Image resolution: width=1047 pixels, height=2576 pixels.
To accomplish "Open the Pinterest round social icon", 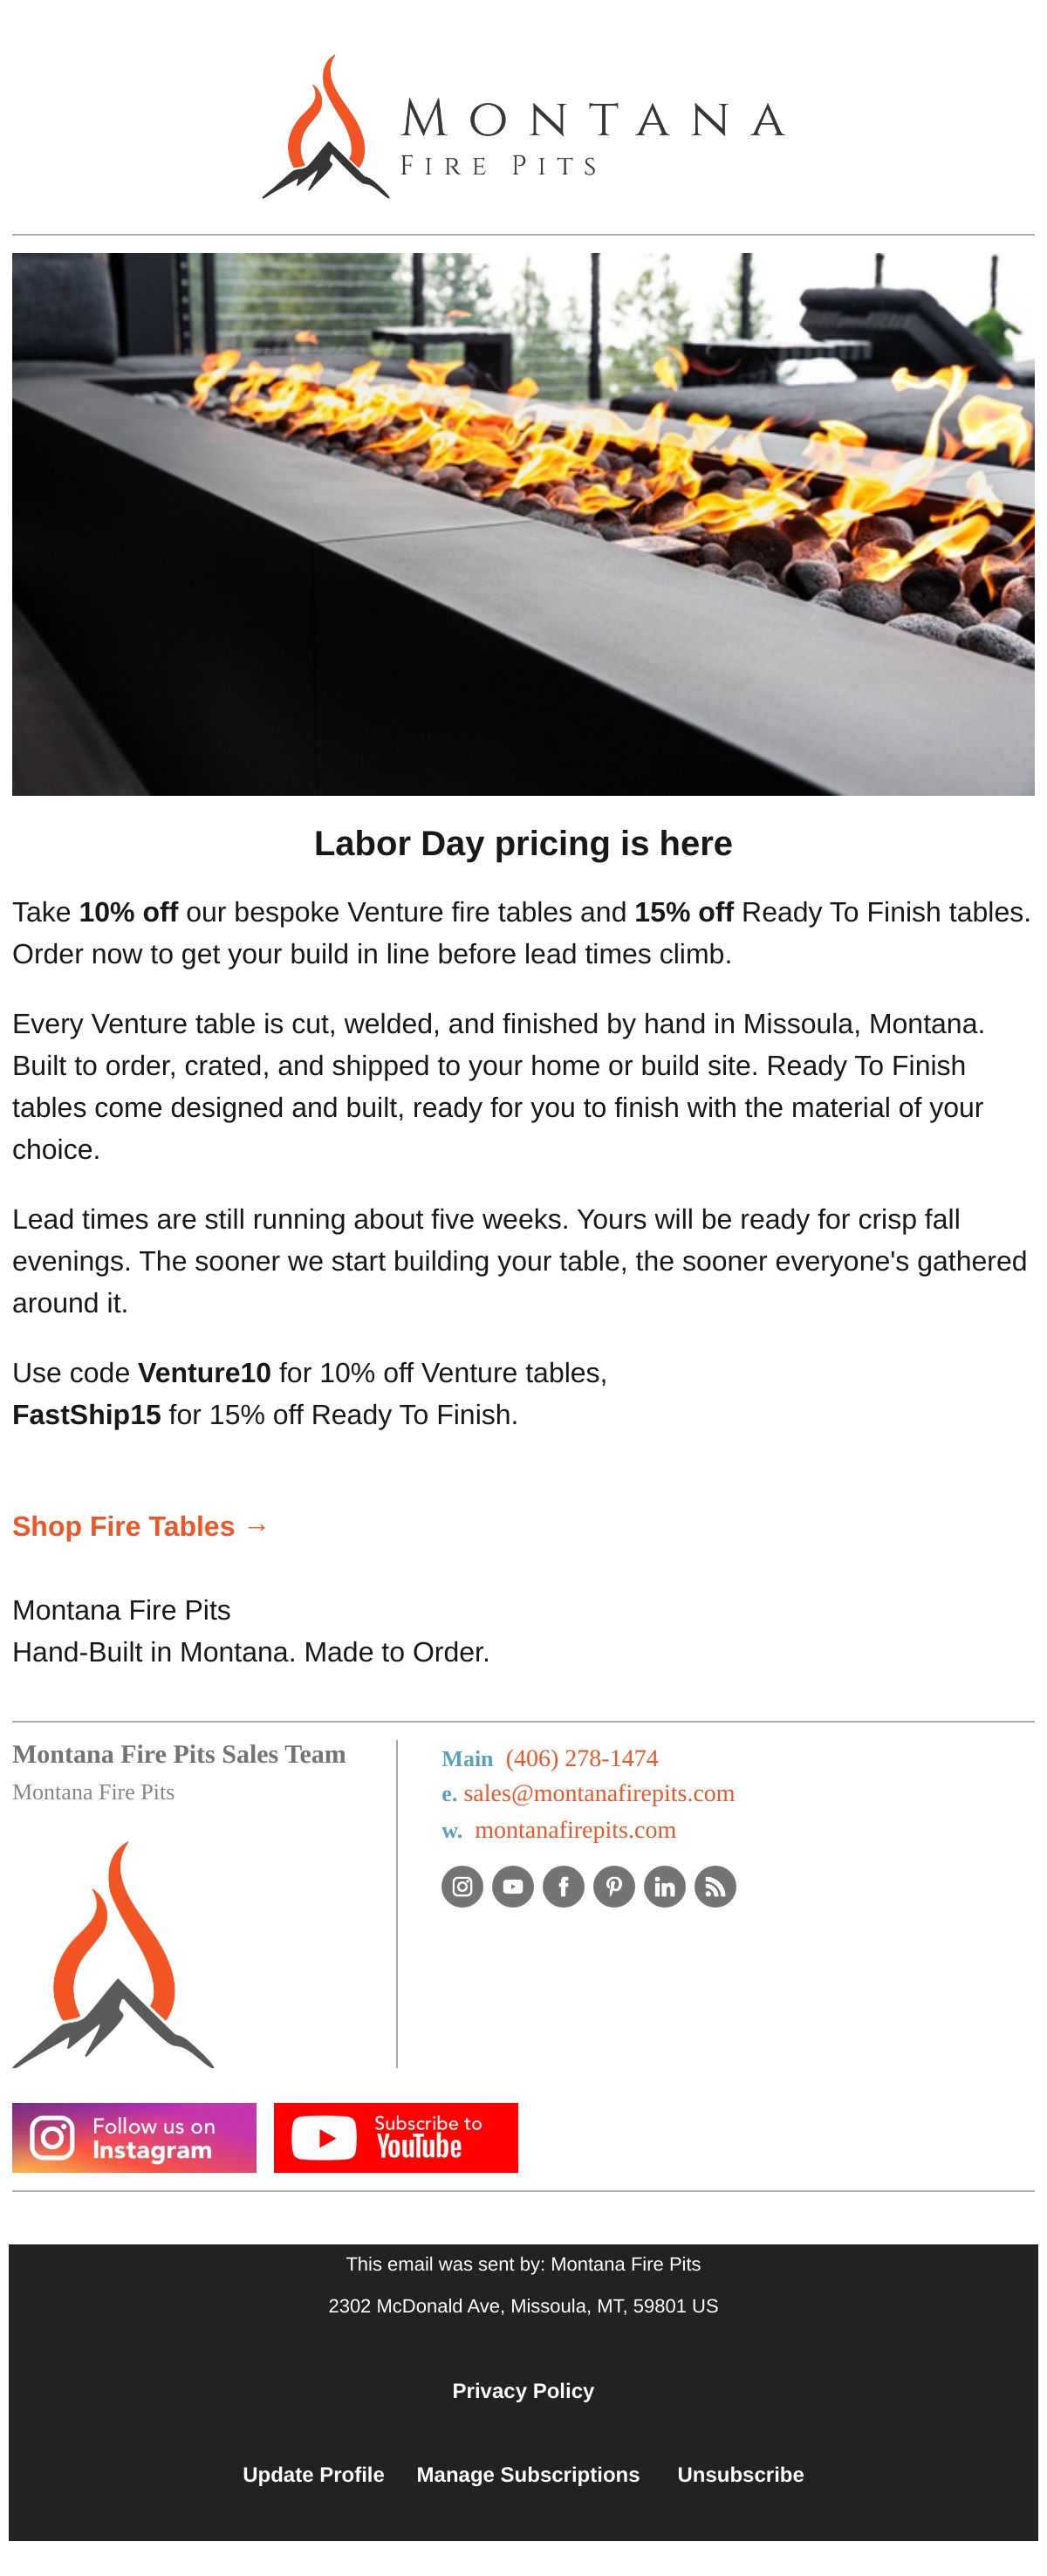I will (x=614, y=1886).
